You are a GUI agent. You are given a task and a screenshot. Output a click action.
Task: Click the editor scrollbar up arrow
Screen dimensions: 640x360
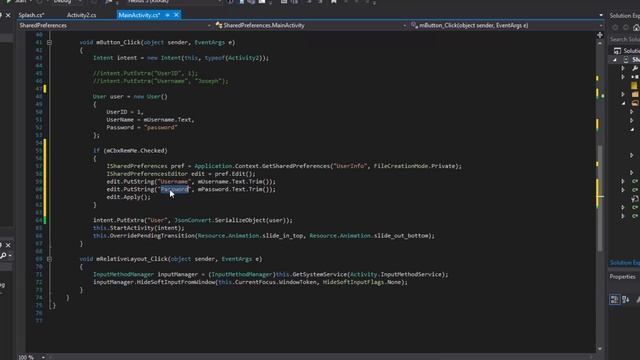[600, 43]
